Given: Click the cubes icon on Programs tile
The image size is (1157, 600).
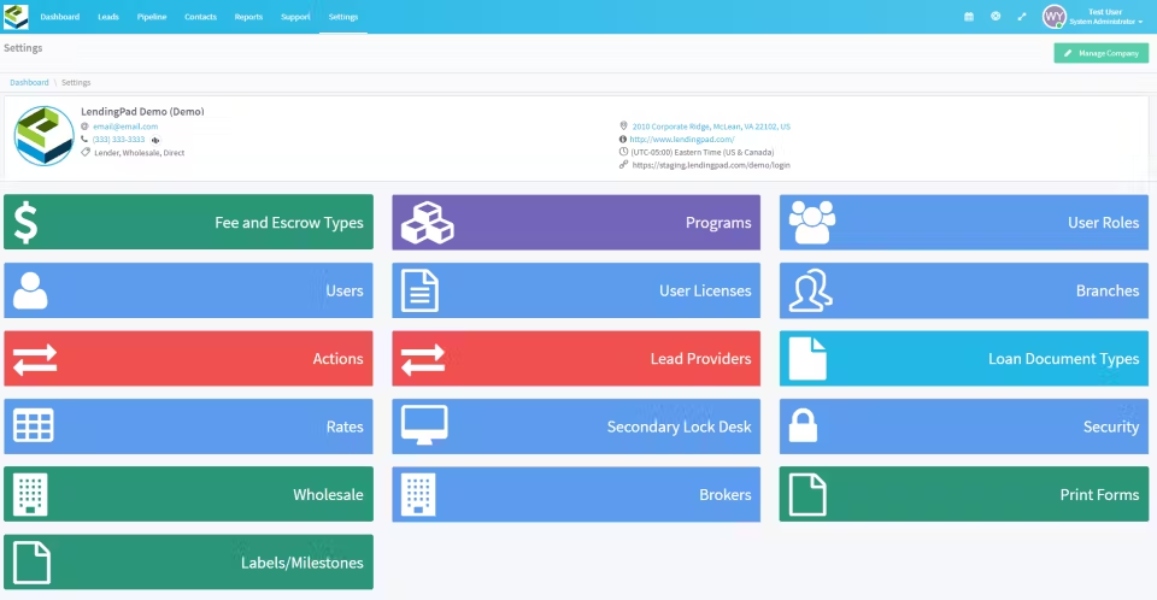Looking at the screenshot, I should coord(427,222).
